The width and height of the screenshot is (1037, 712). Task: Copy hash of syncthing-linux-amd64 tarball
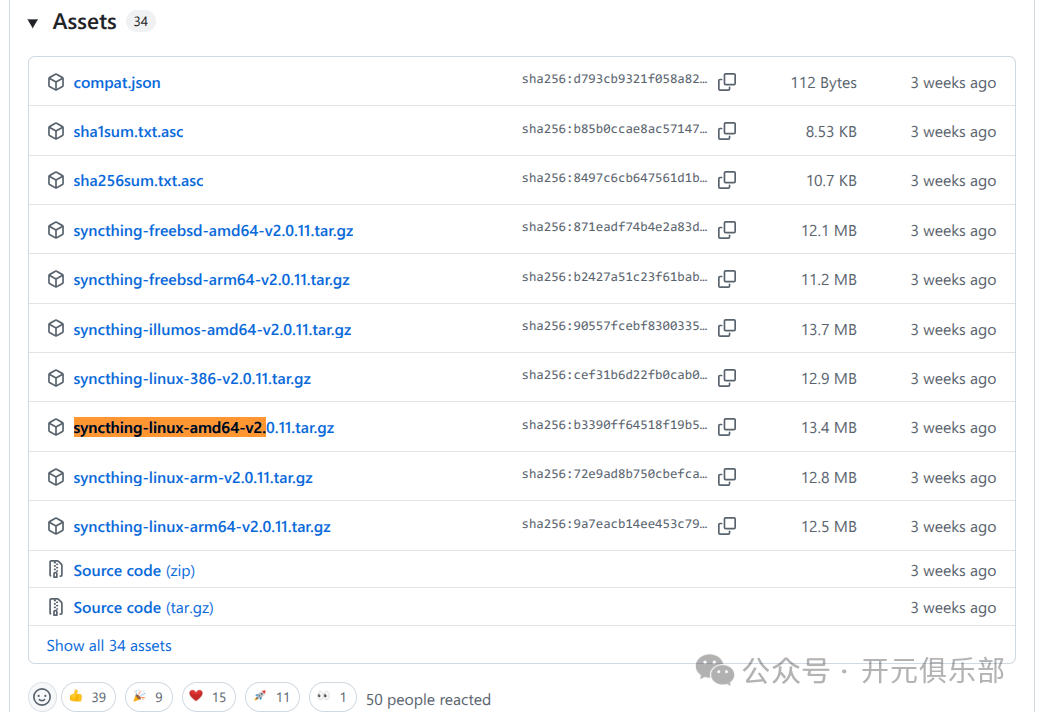727,427
